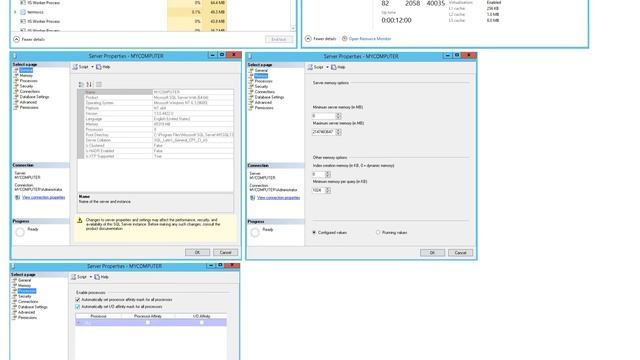Select the Server Collation row in property grid
The height and width of the screenshot is (360, 640).
159,140
